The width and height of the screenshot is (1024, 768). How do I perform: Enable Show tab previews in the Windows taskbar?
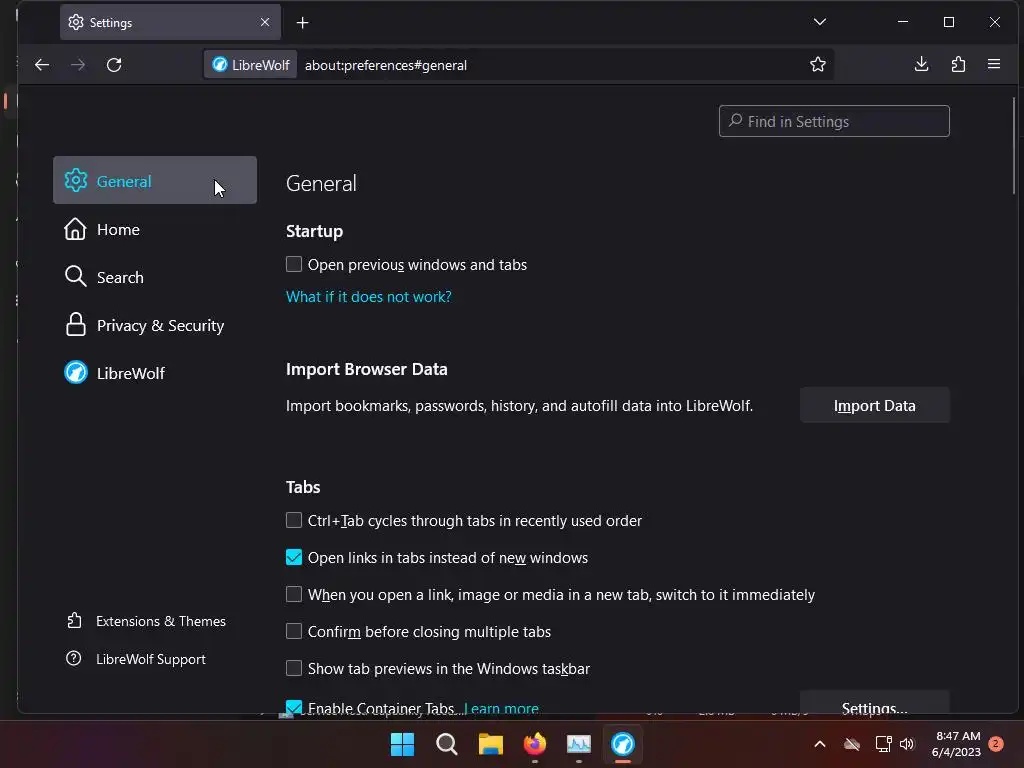pyautogui.click(x=294, y=669)
